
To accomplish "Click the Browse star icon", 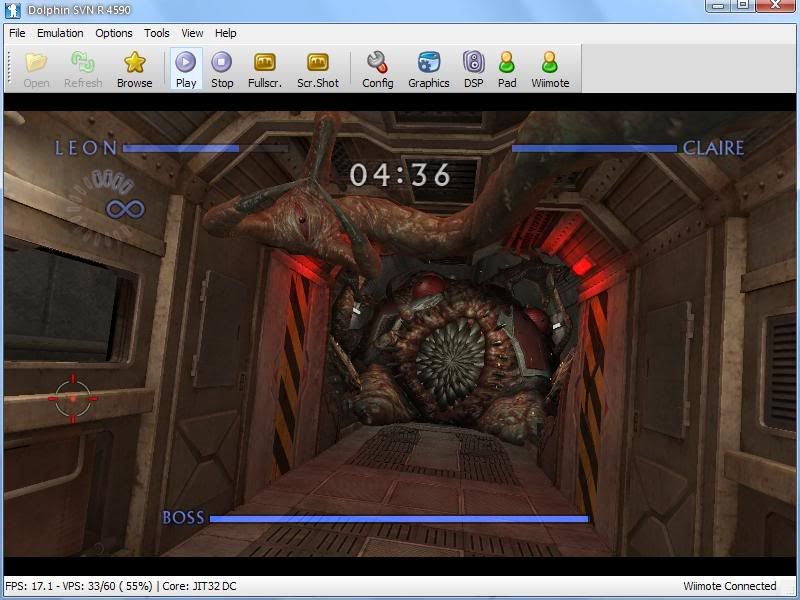I will tap(135, 69).
